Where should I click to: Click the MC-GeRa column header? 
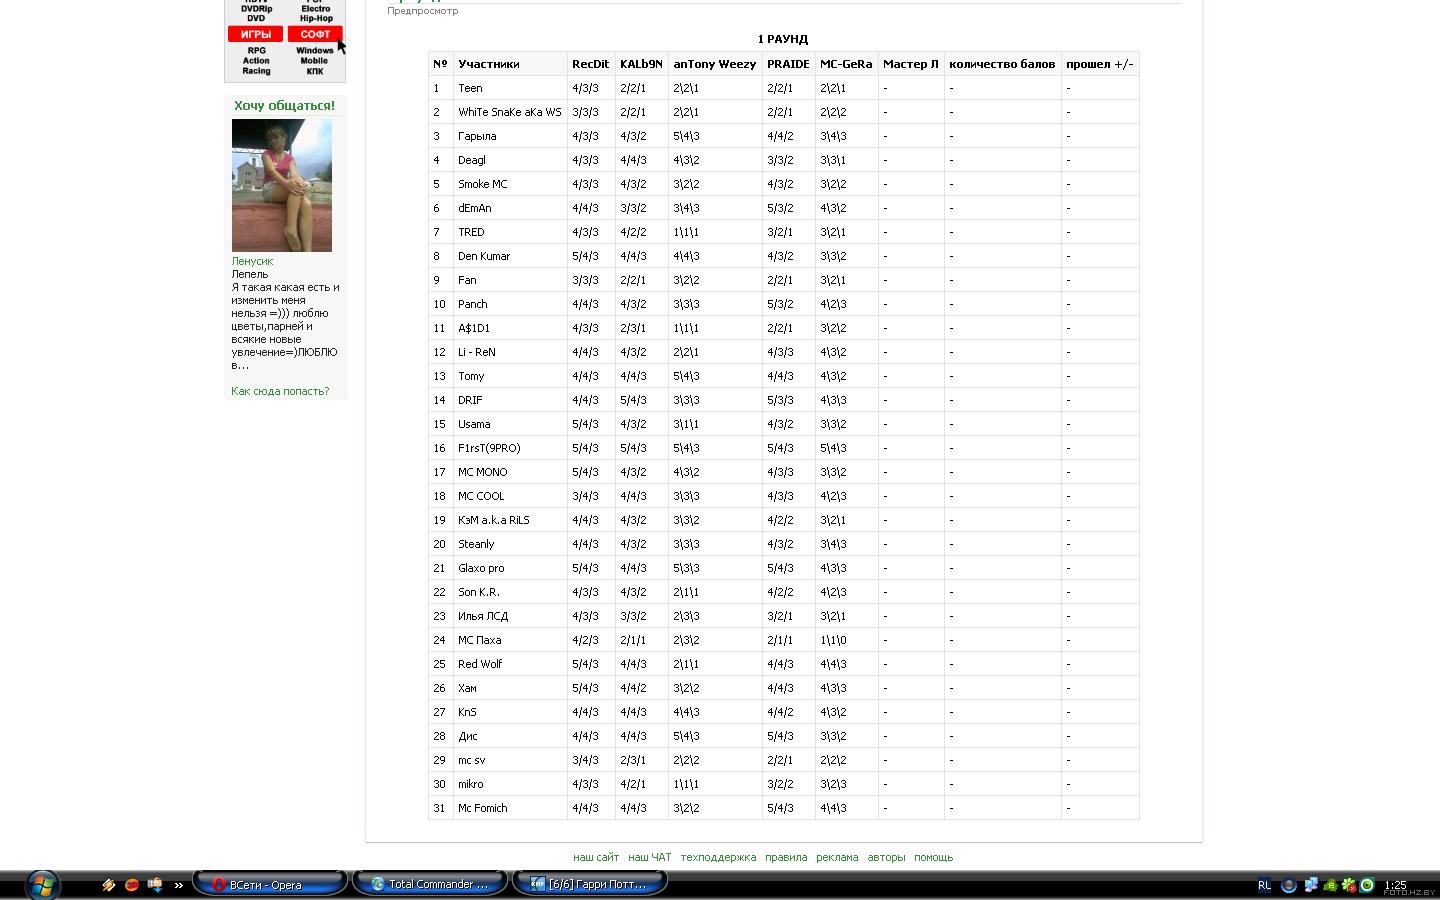[846, 64]
